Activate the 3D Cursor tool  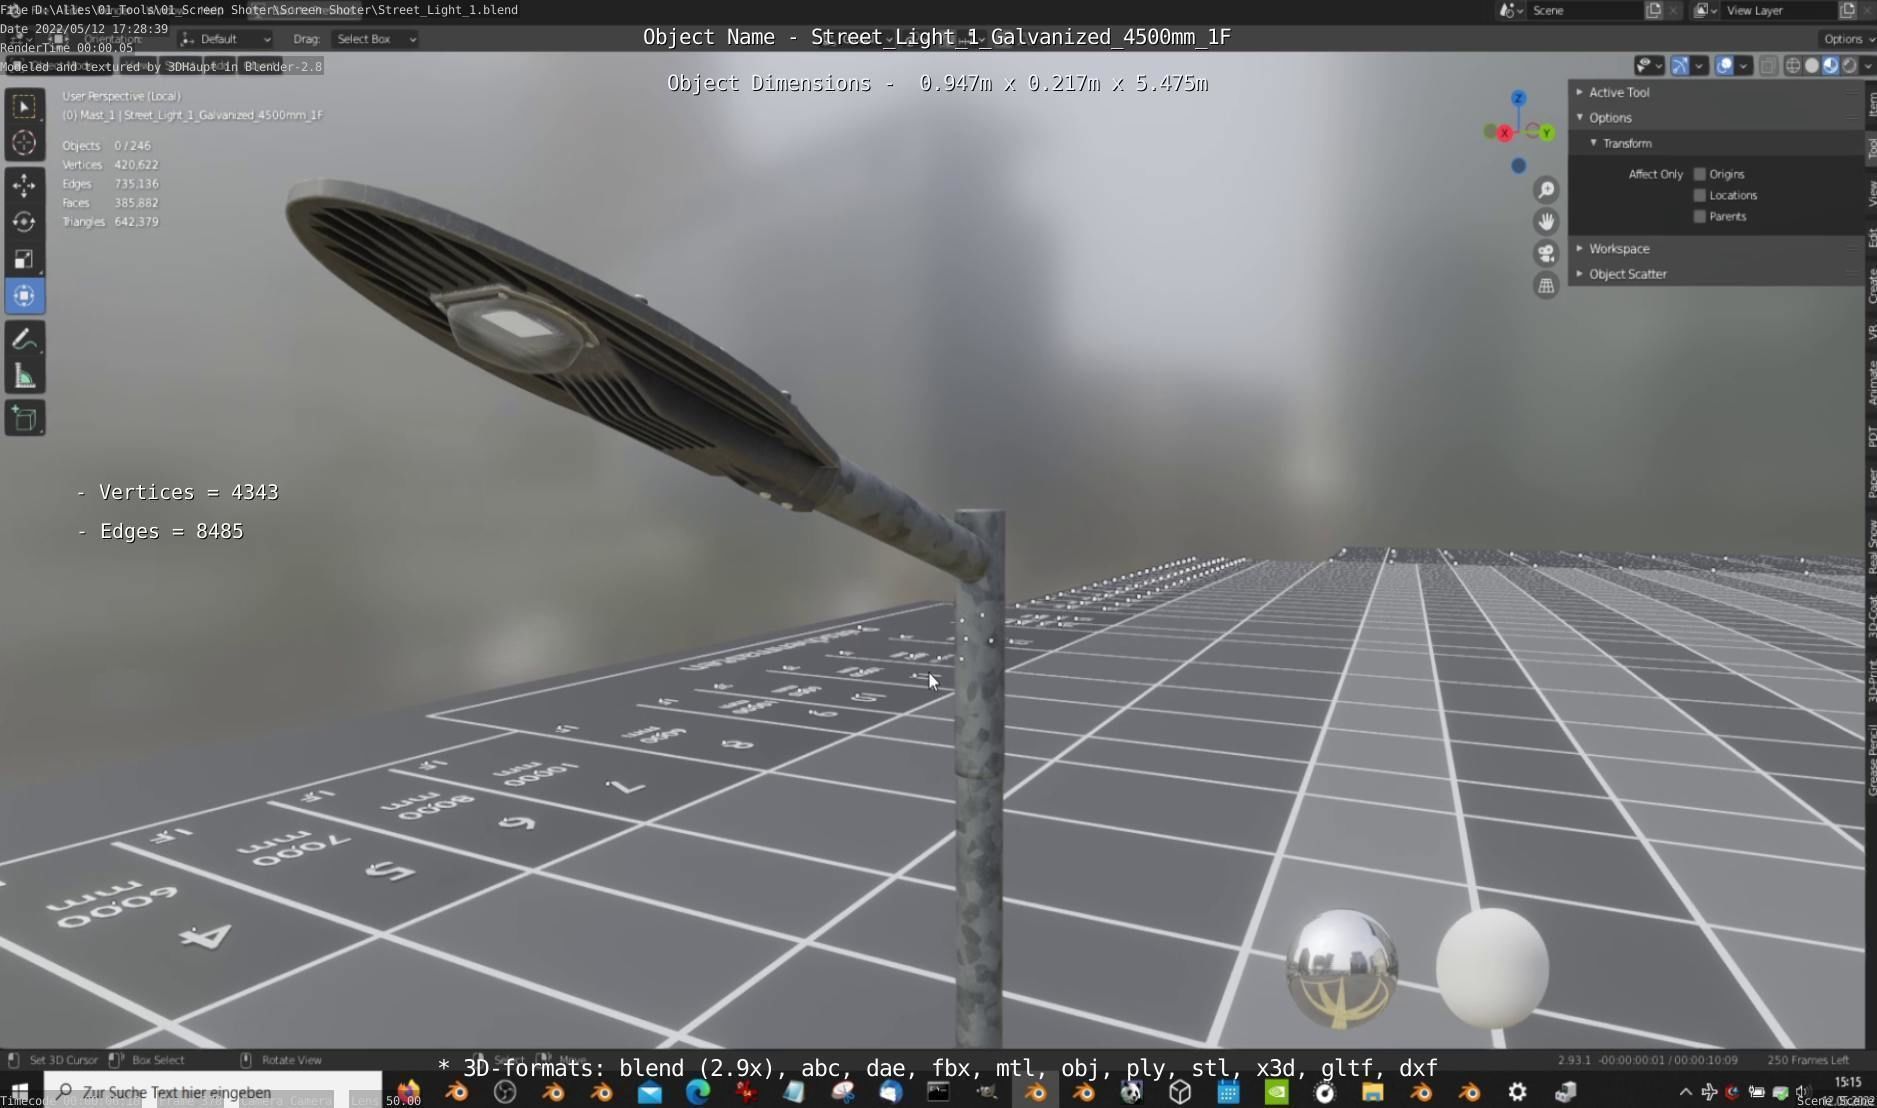click(x=25, y=144)
